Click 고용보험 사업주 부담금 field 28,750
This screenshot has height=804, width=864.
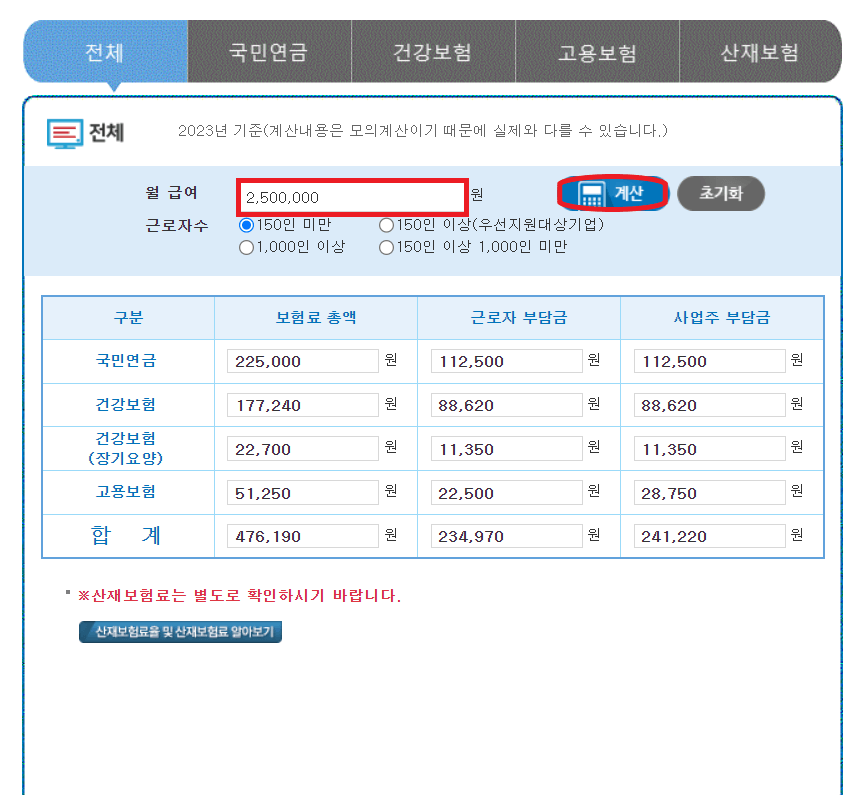[710, 493]
